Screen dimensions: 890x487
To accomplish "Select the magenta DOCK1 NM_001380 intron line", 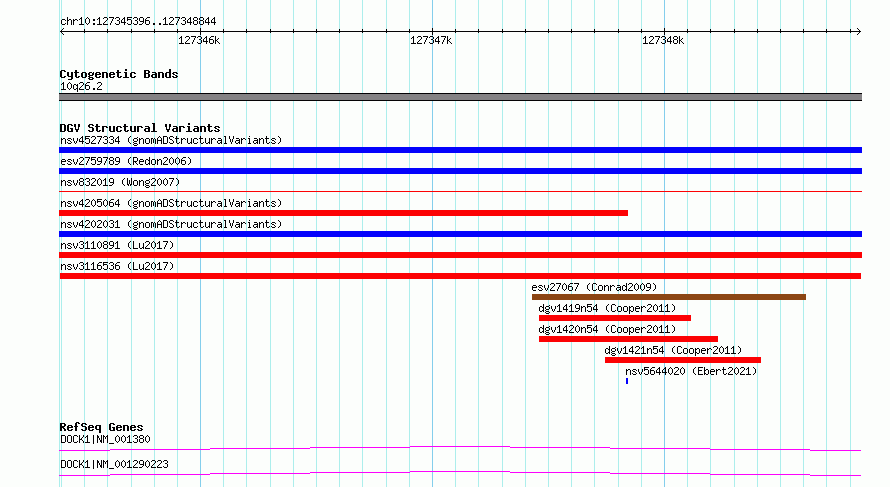I will tap(460, 448).
